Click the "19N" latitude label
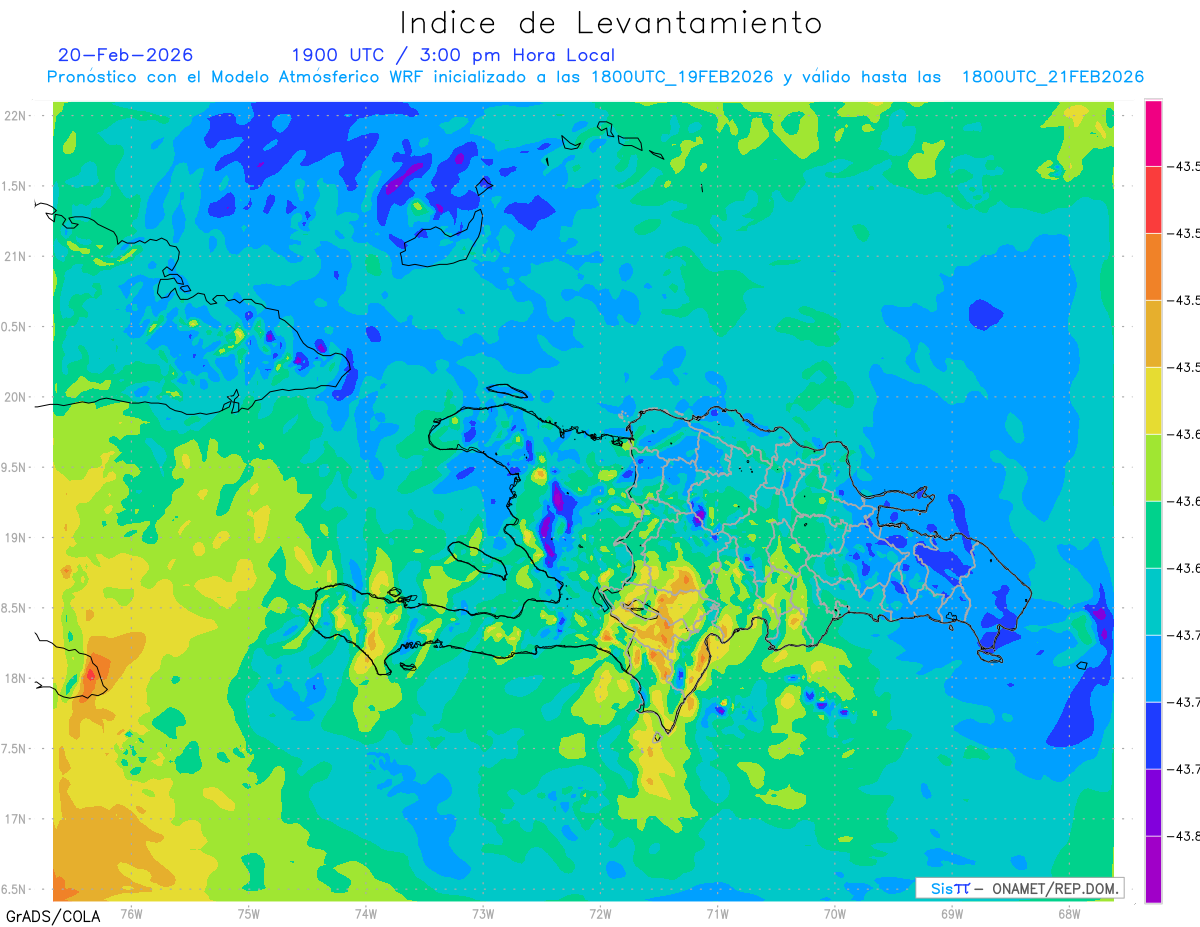This screenshot has width=1200, height=927. [16, 538]
